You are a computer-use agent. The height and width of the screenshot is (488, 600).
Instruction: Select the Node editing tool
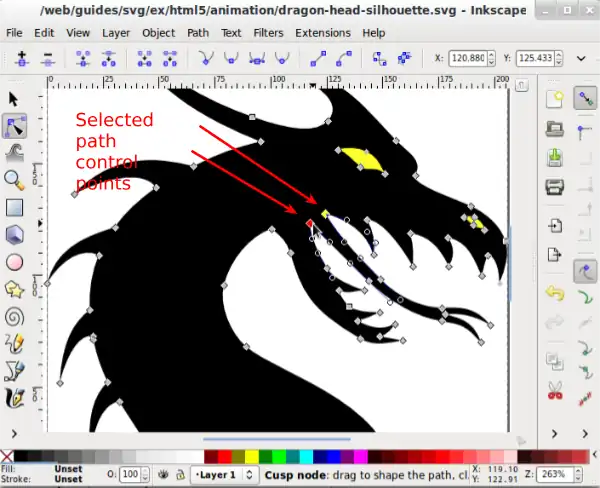click(x=15, y=126)
